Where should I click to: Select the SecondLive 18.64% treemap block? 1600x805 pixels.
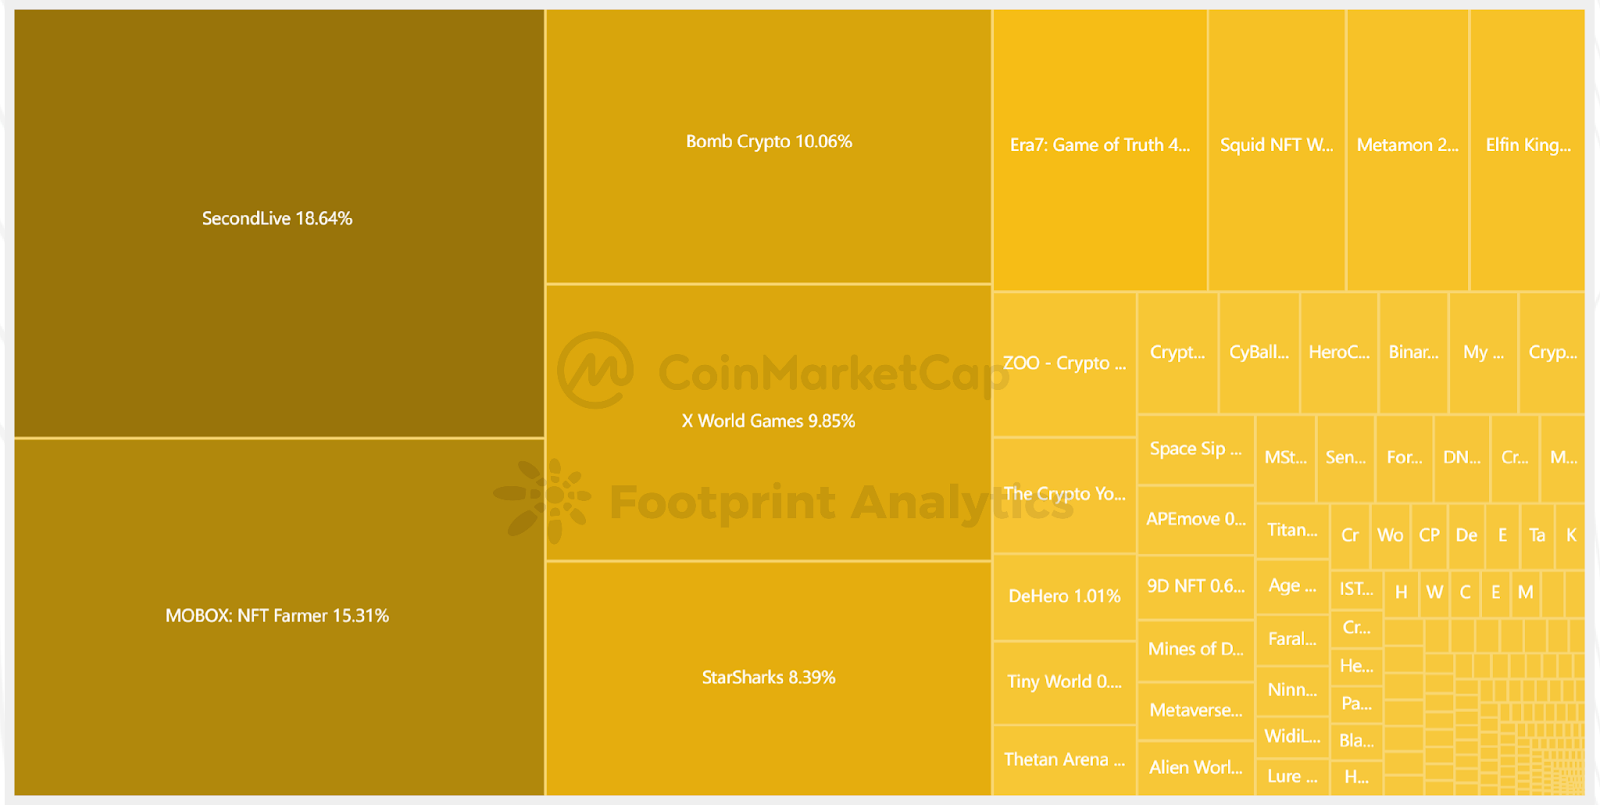pyautogui.click(x=278, y=218)
